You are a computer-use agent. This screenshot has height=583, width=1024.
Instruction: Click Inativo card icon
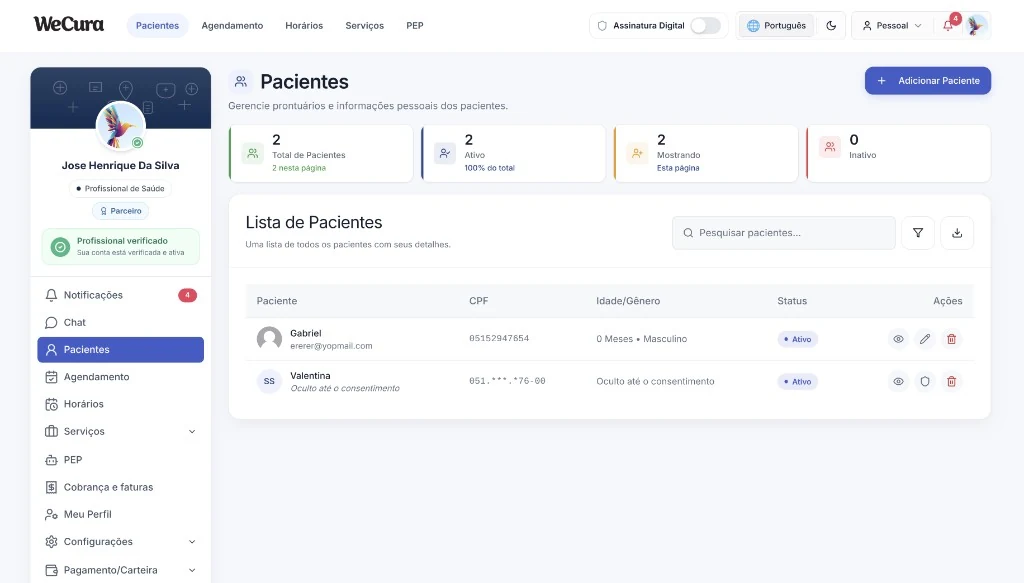[x=829, y=147]
